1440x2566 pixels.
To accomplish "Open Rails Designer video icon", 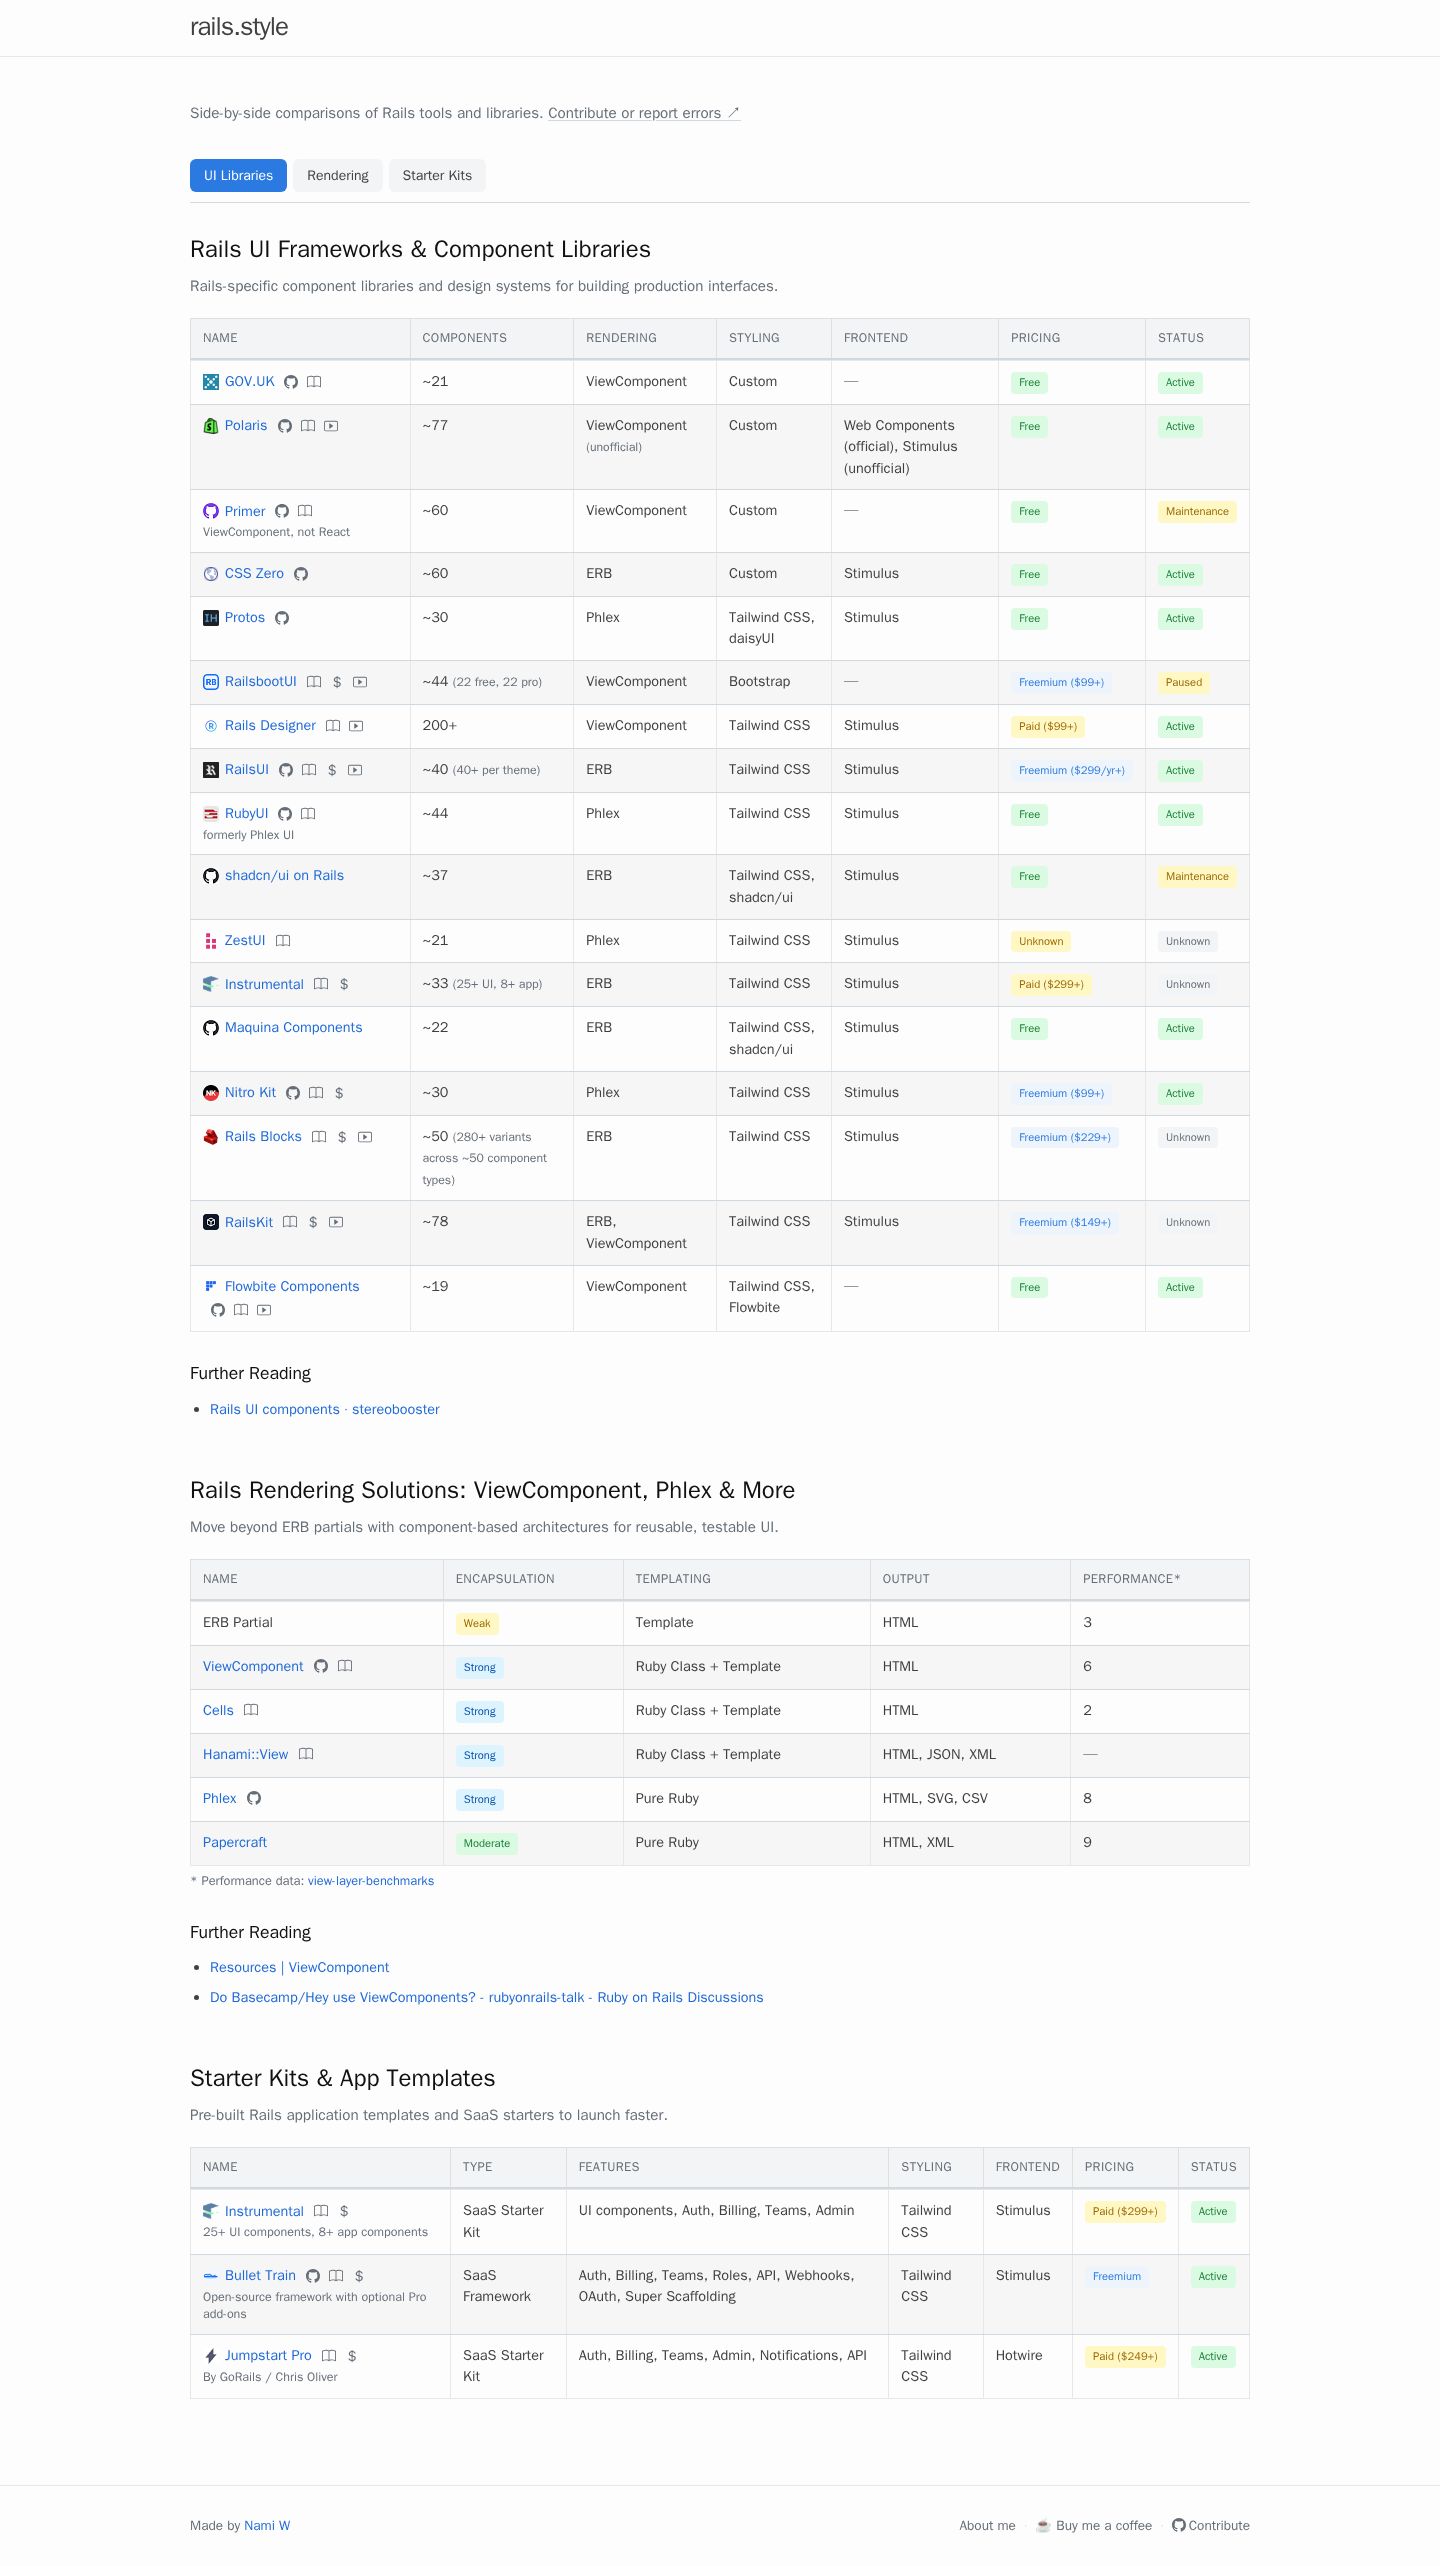I will 356,726.
